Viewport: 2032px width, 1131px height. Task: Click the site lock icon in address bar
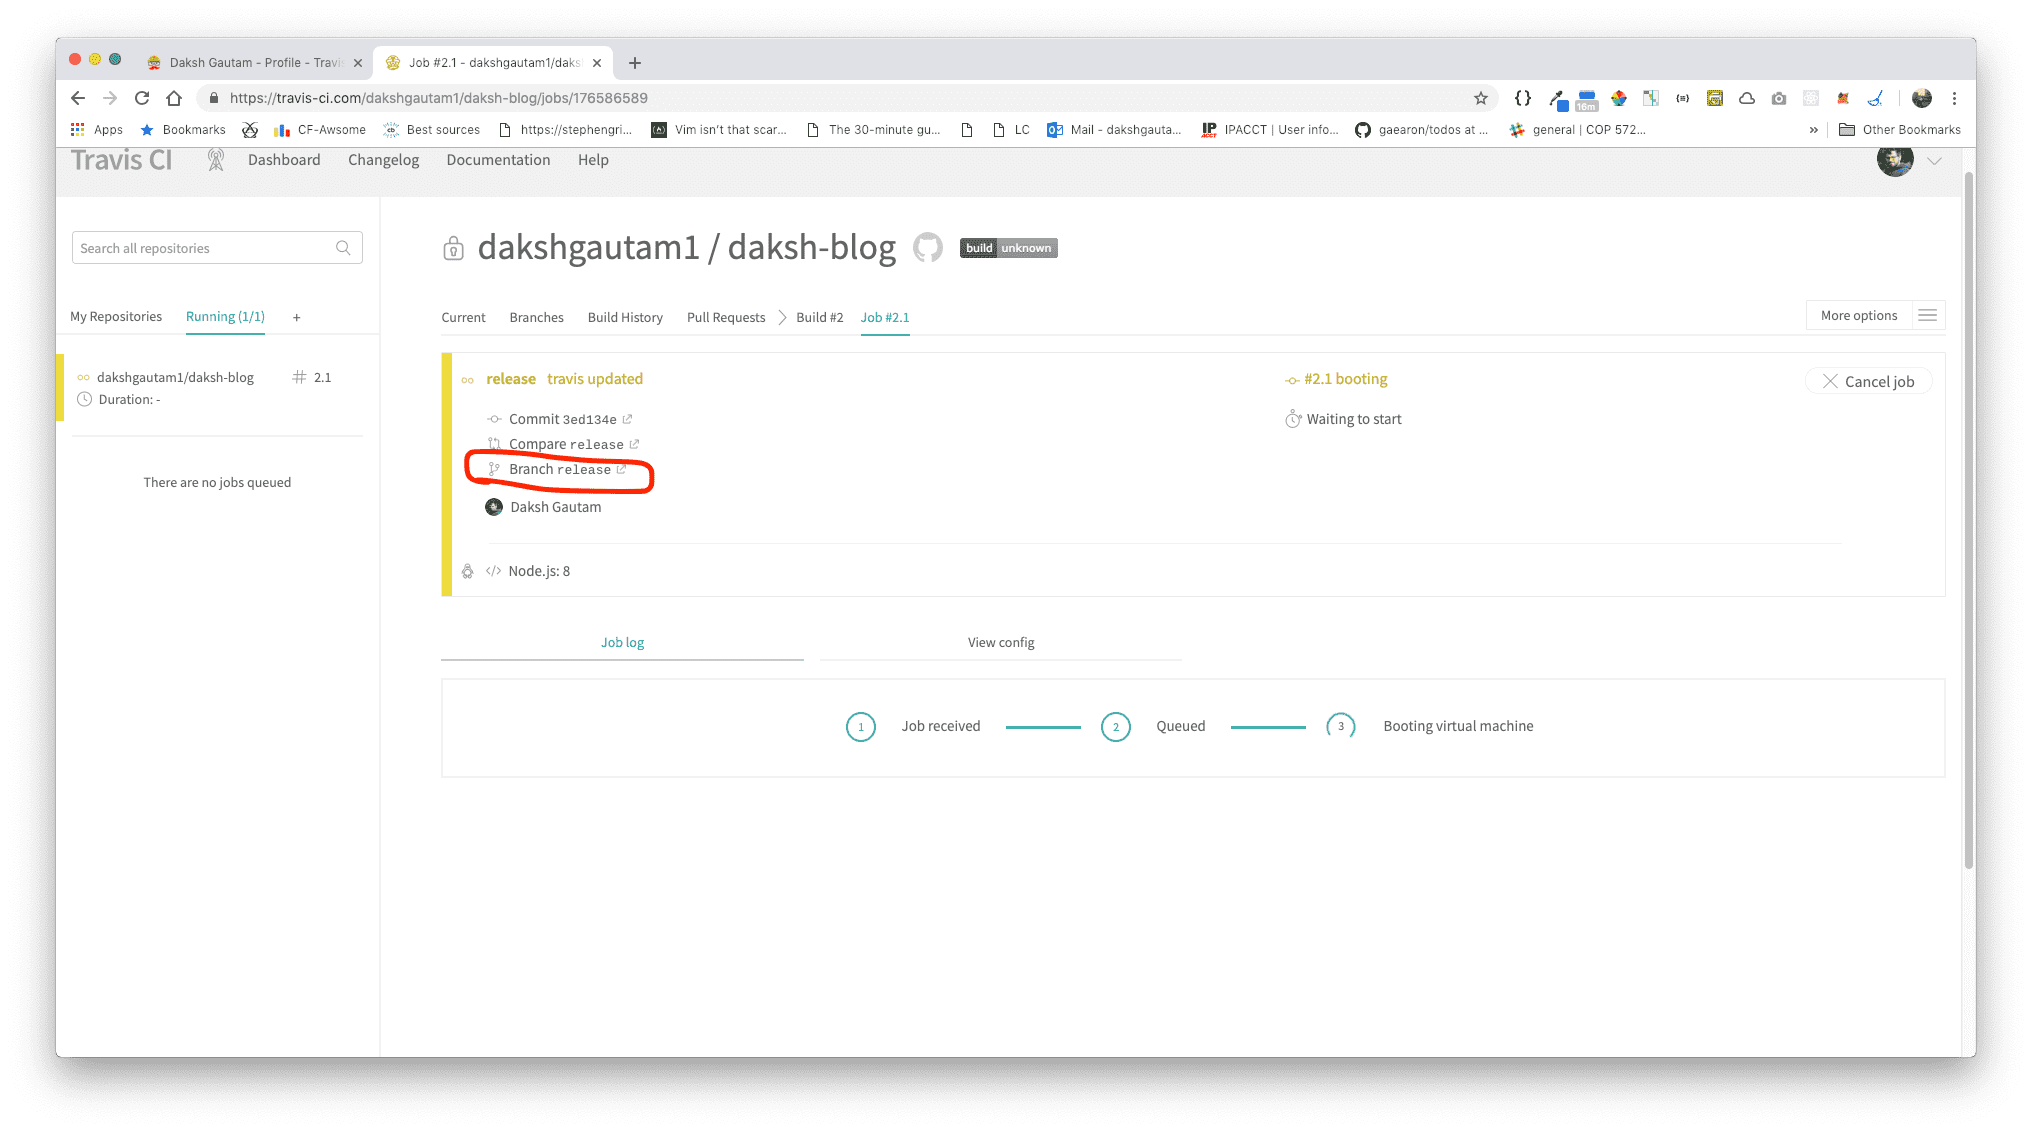coord(213,98)
